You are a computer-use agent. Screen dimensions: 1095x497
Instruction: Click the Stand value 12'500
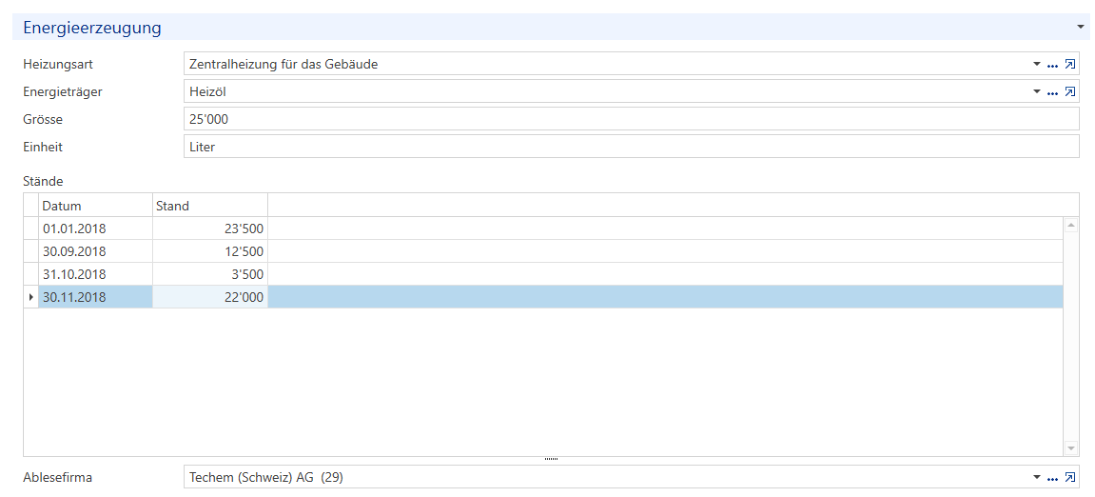pyautogui.click(x=210, y=251)
